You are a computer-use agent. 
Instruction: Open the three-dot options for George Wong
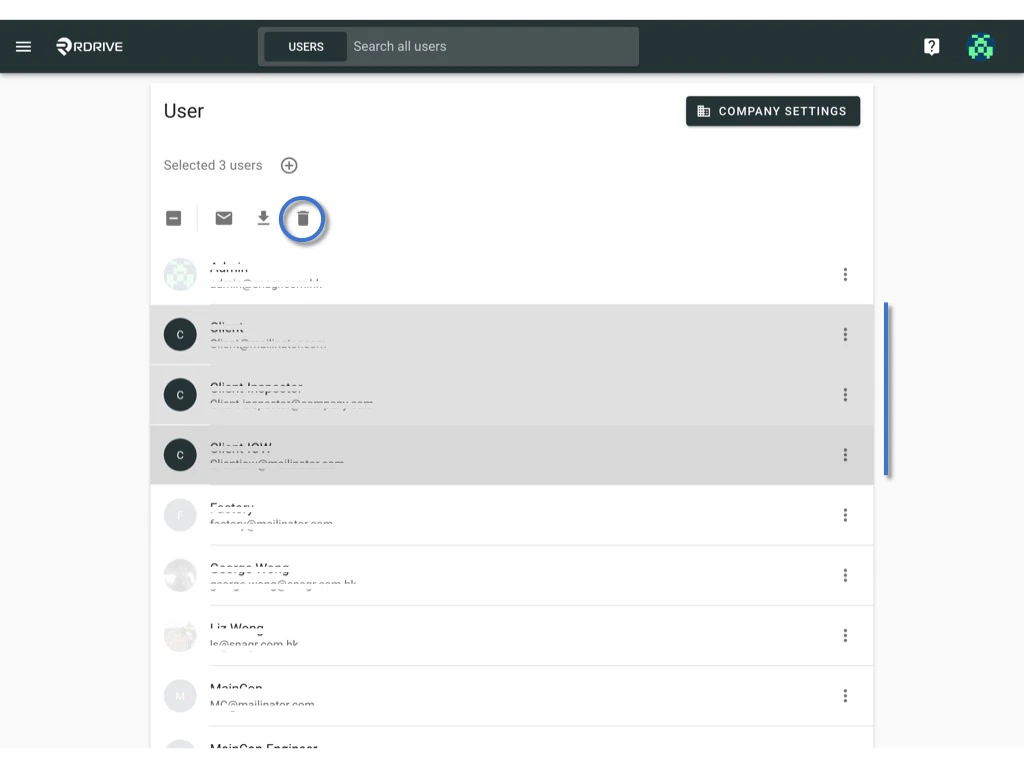pyautogui.click(x=845, y=575)
